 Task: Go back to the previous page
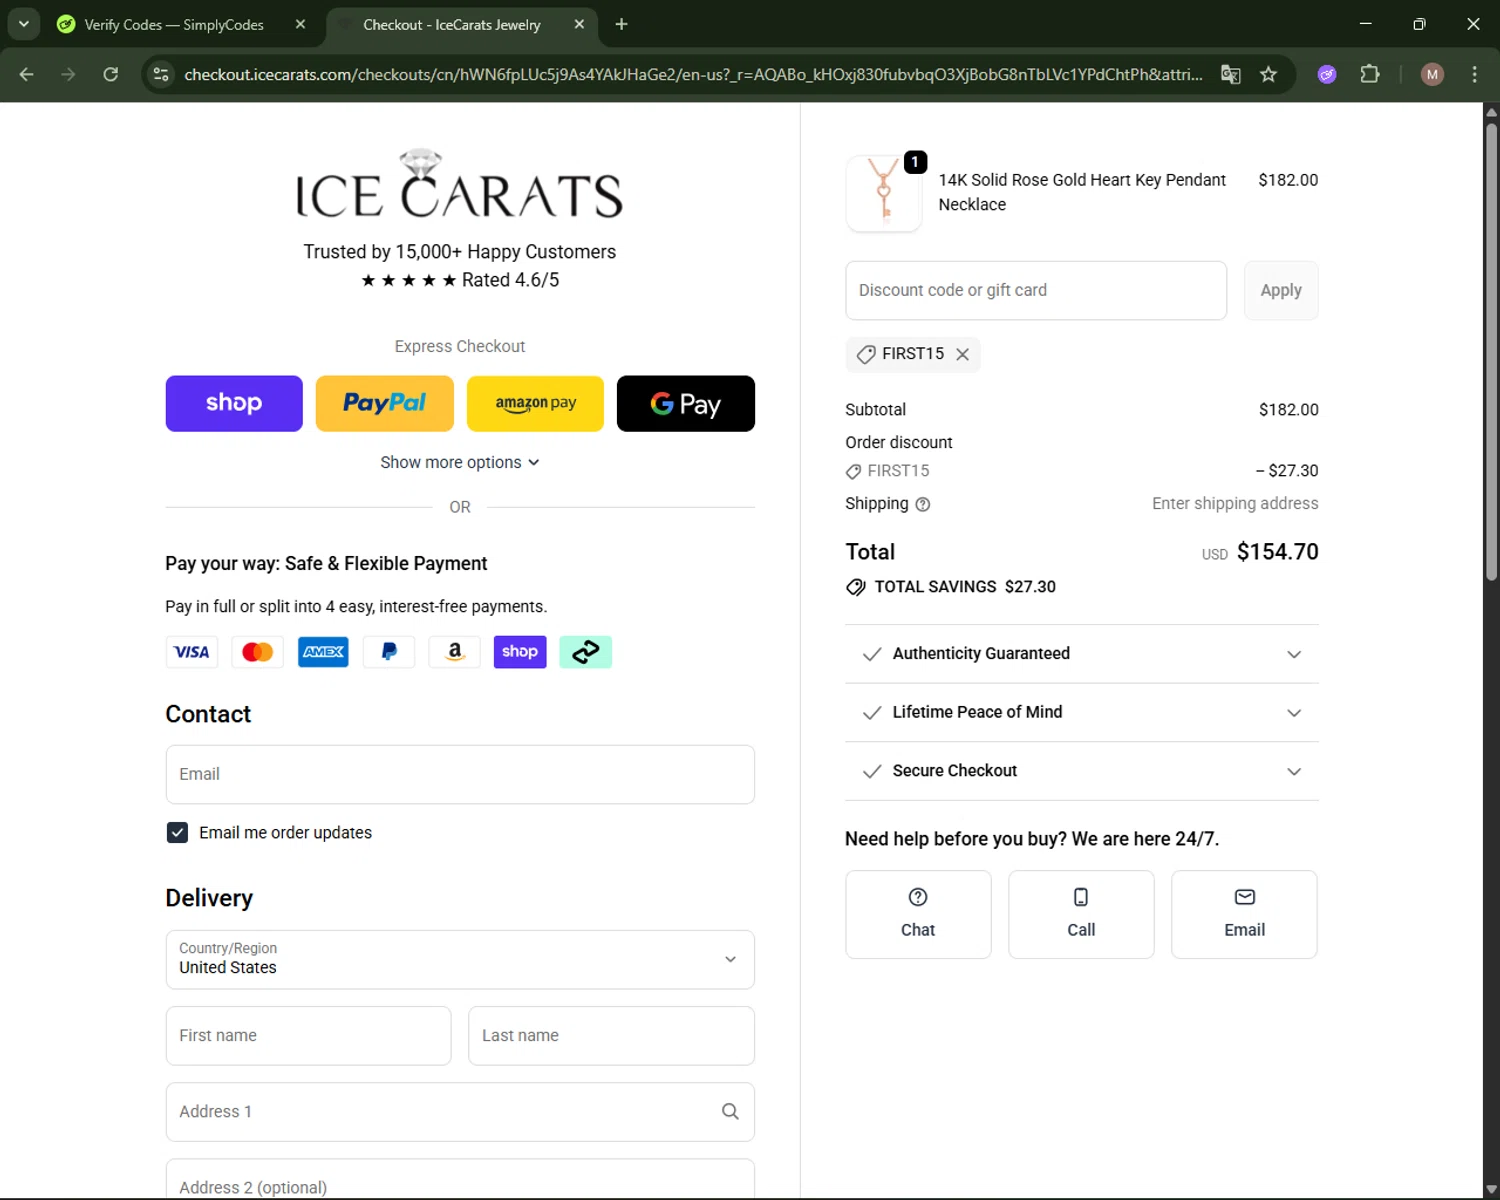[27, 74]
